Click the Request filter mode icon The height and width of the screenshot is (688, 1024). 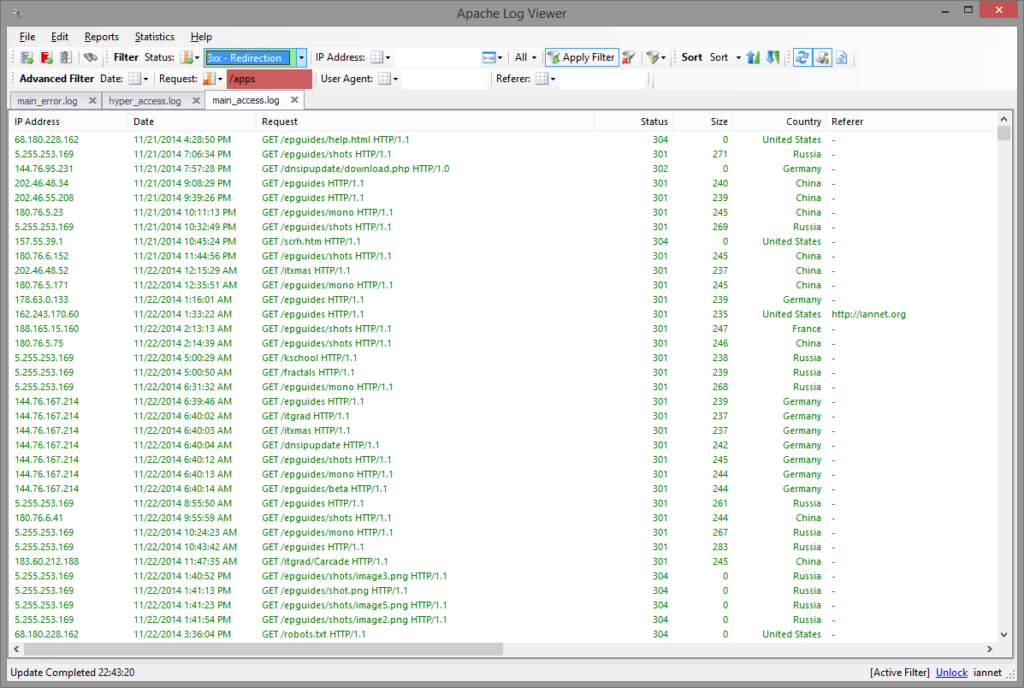(x=209, y=79)
